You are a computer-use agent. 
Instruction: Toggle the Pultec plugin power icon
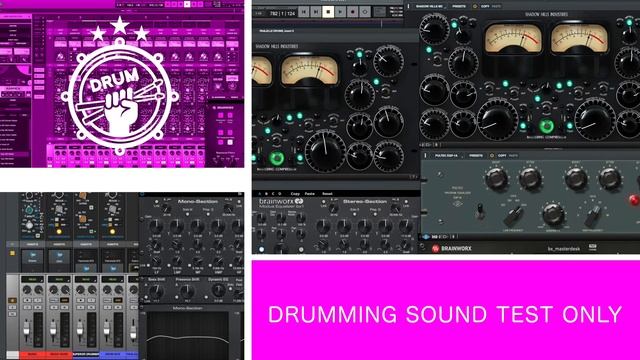click(491, 156)
